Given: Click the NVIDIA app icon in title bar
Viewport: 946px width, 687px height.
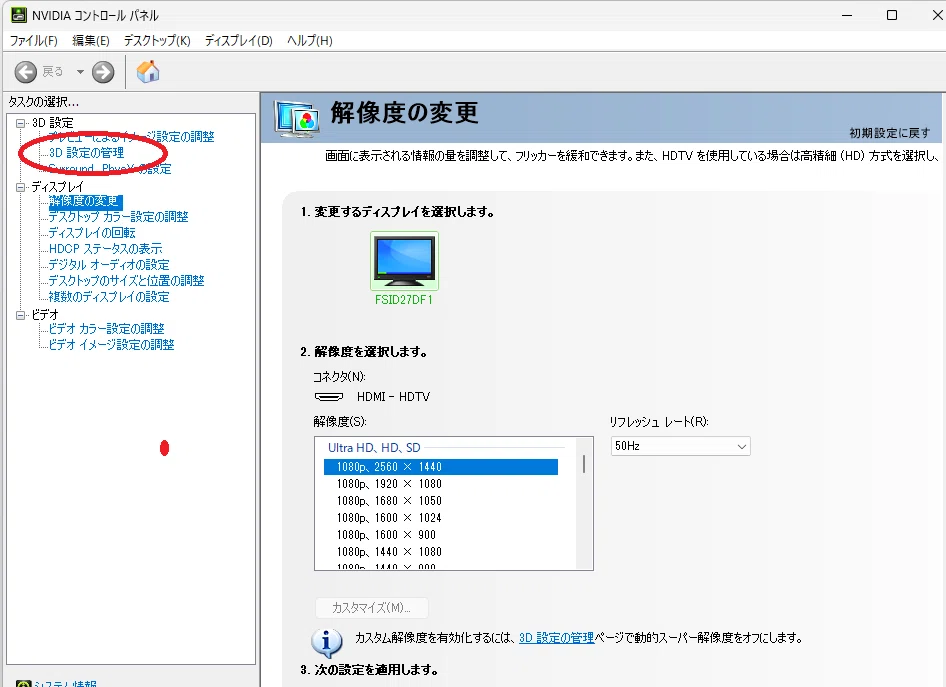Looking at the screenshot, I should [19, 15].
